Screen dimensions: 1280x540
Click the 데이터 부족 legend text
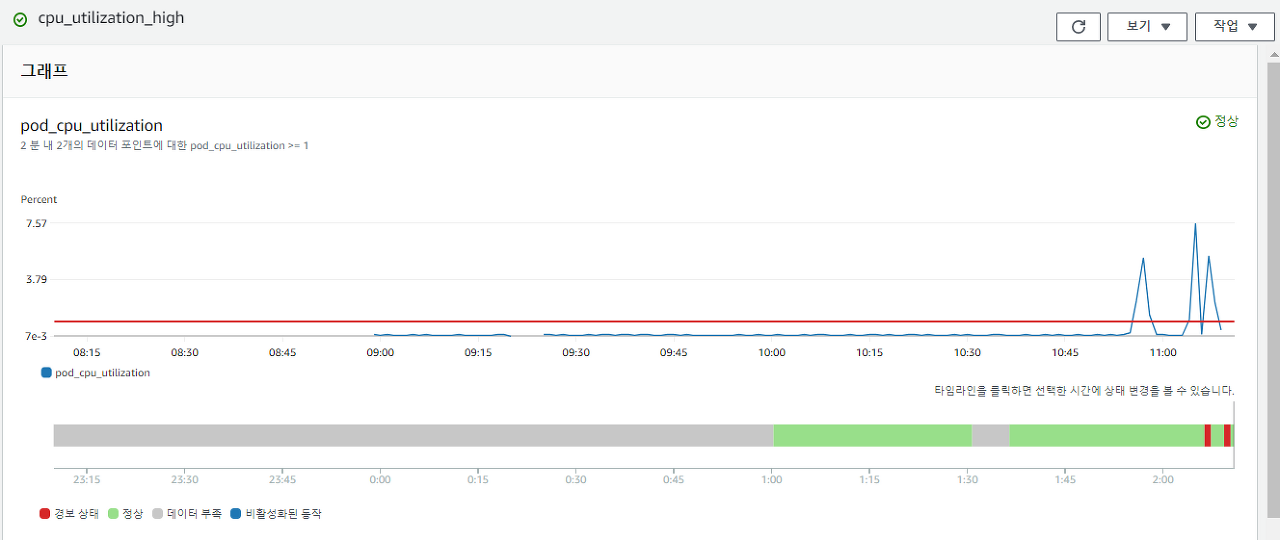point(194,514)
